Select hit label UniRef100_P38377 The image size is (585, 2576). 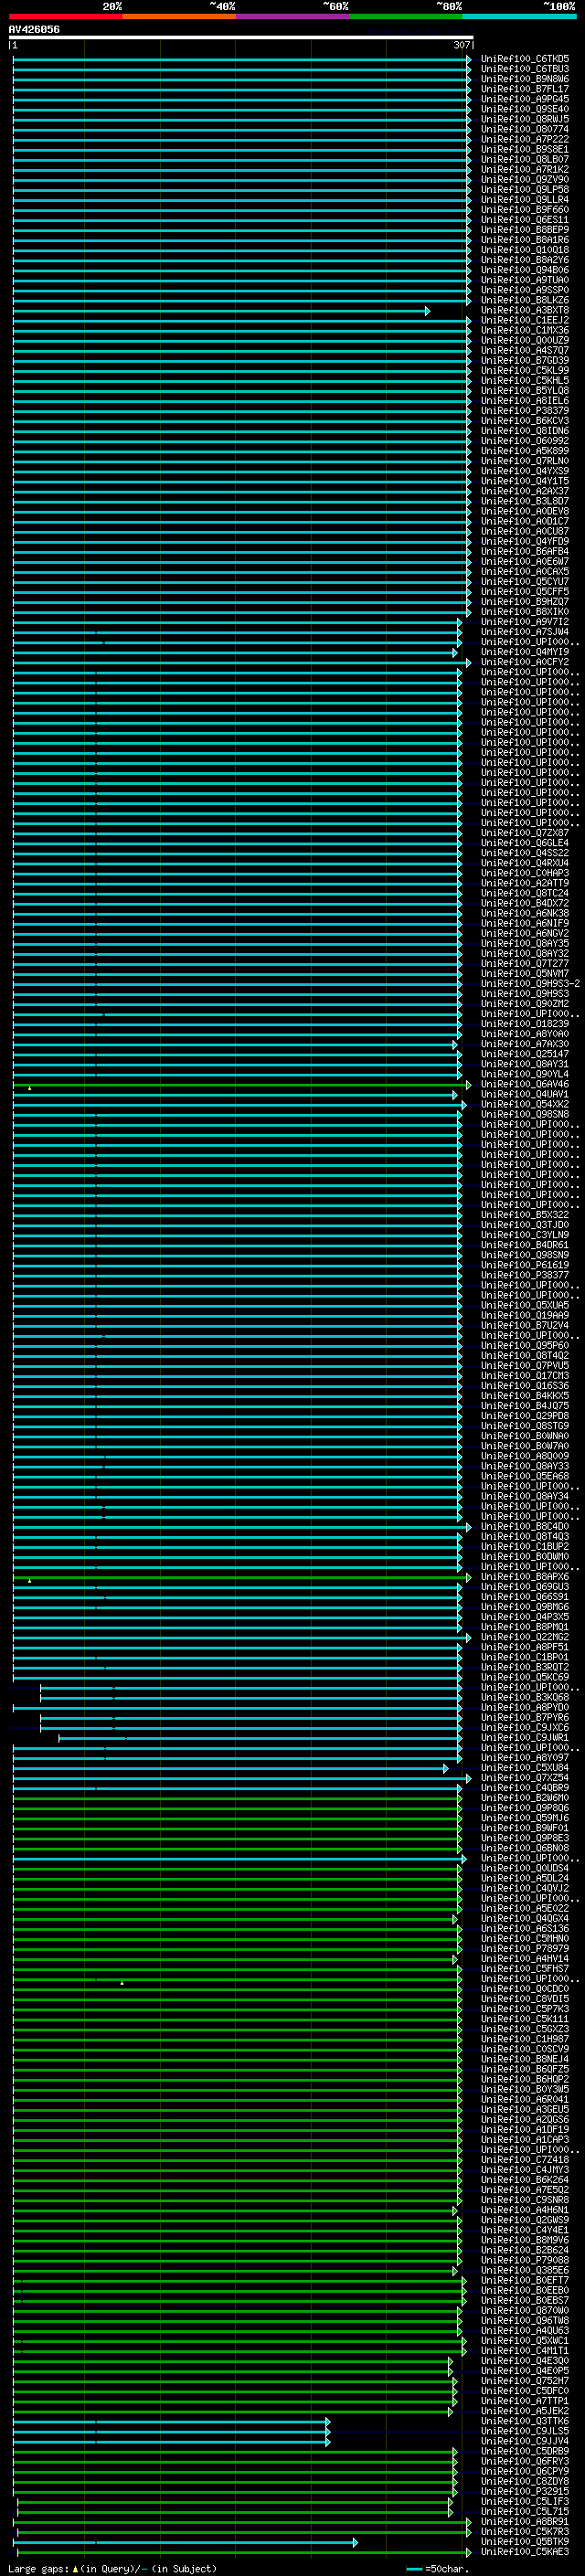point(525,1275)
